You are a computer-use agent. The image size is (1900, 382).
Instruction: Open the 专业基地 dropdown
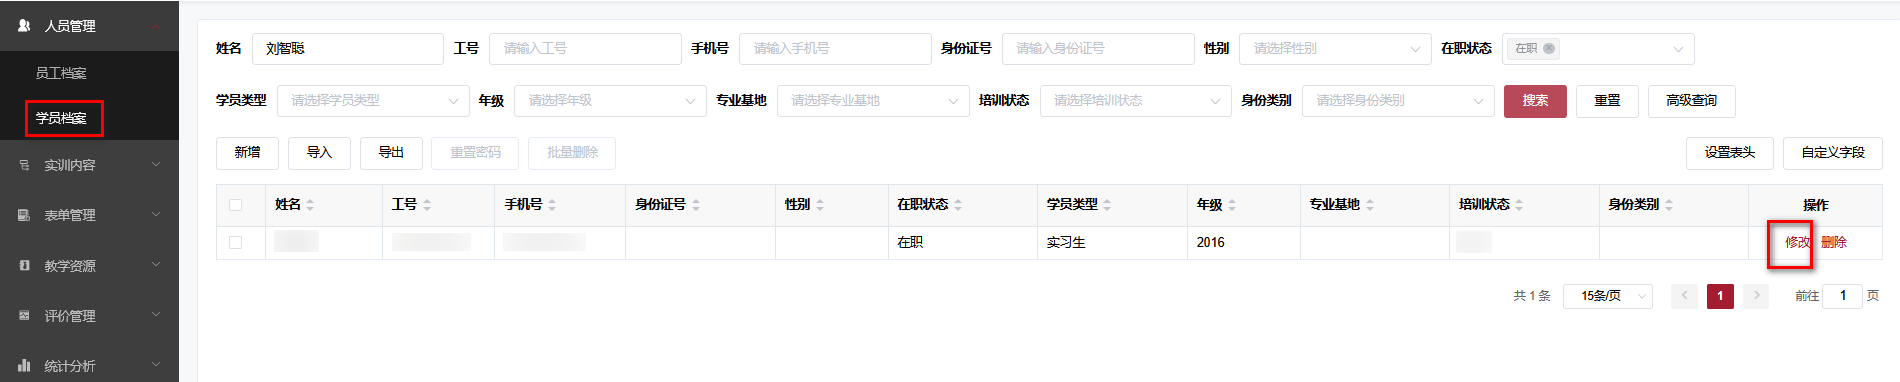point(873,100)
